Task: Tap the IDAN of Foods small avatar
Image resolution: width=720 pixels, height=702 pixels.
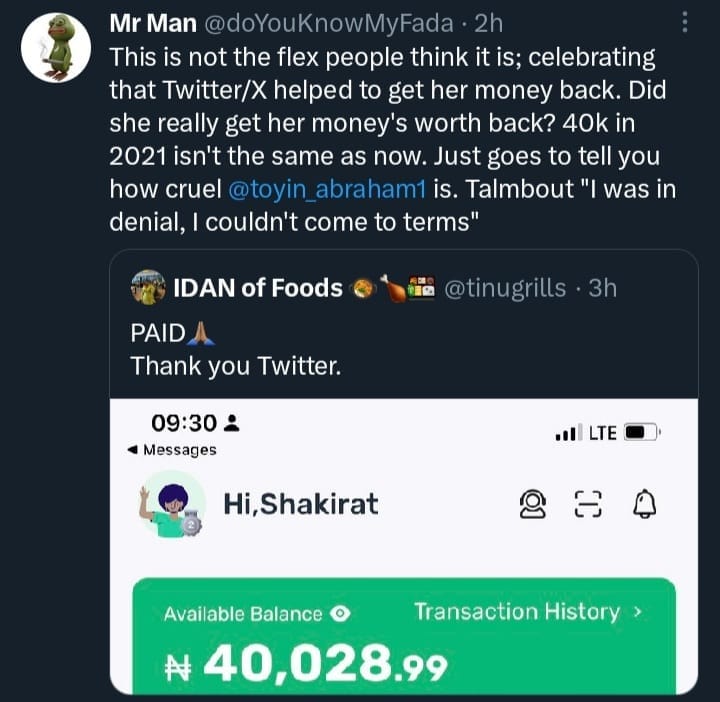Action: 147,288
